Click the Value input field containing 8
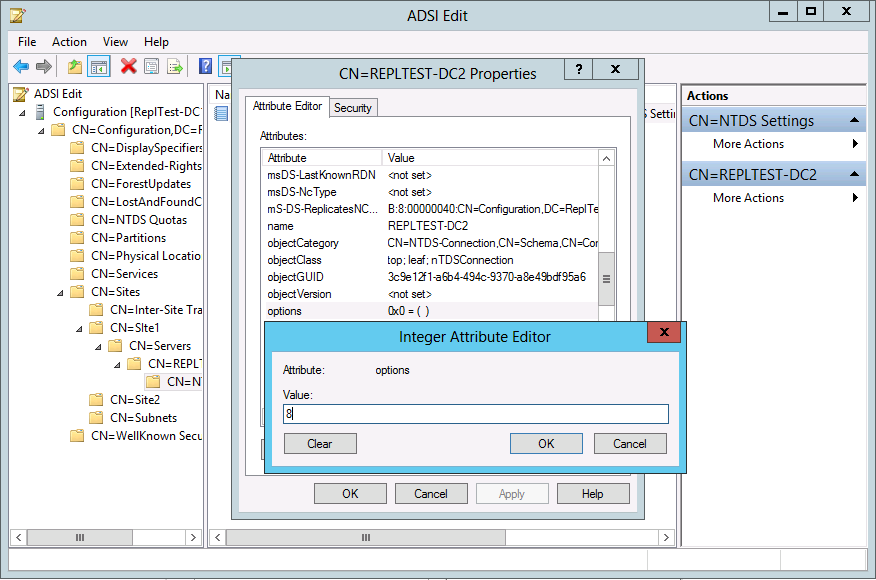Image resolution: width=876 pixels, height=580 pixels. tap(475, 414)
